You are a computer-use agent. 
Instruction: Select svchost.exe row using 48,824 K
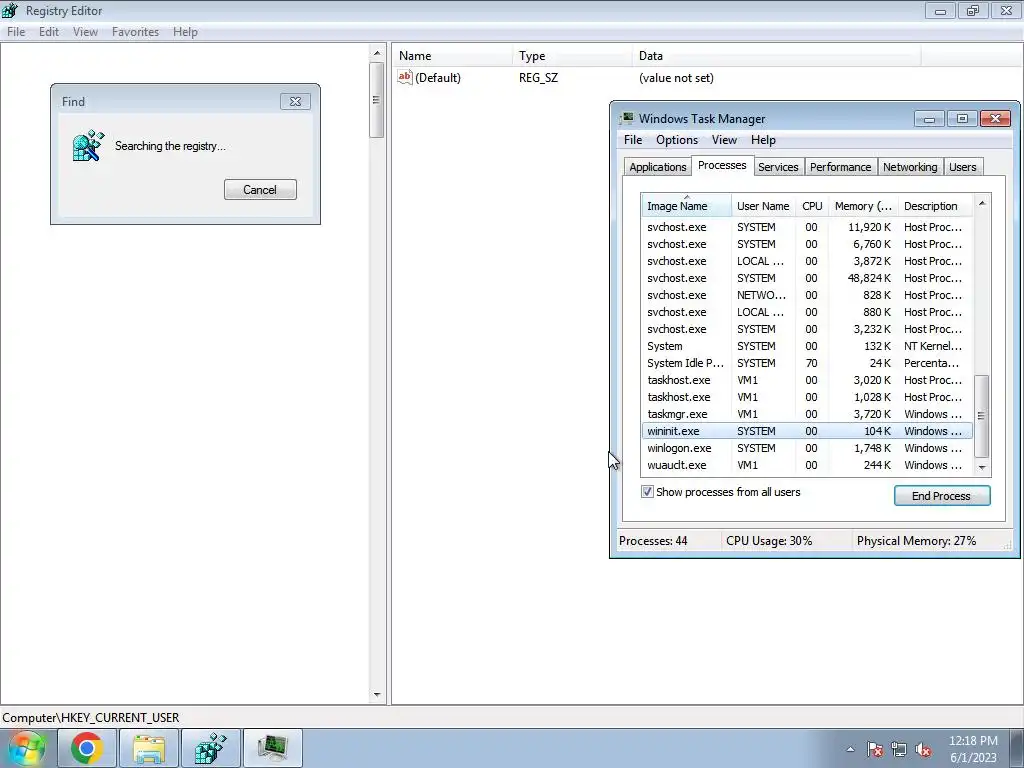click(x=807, y=278)
